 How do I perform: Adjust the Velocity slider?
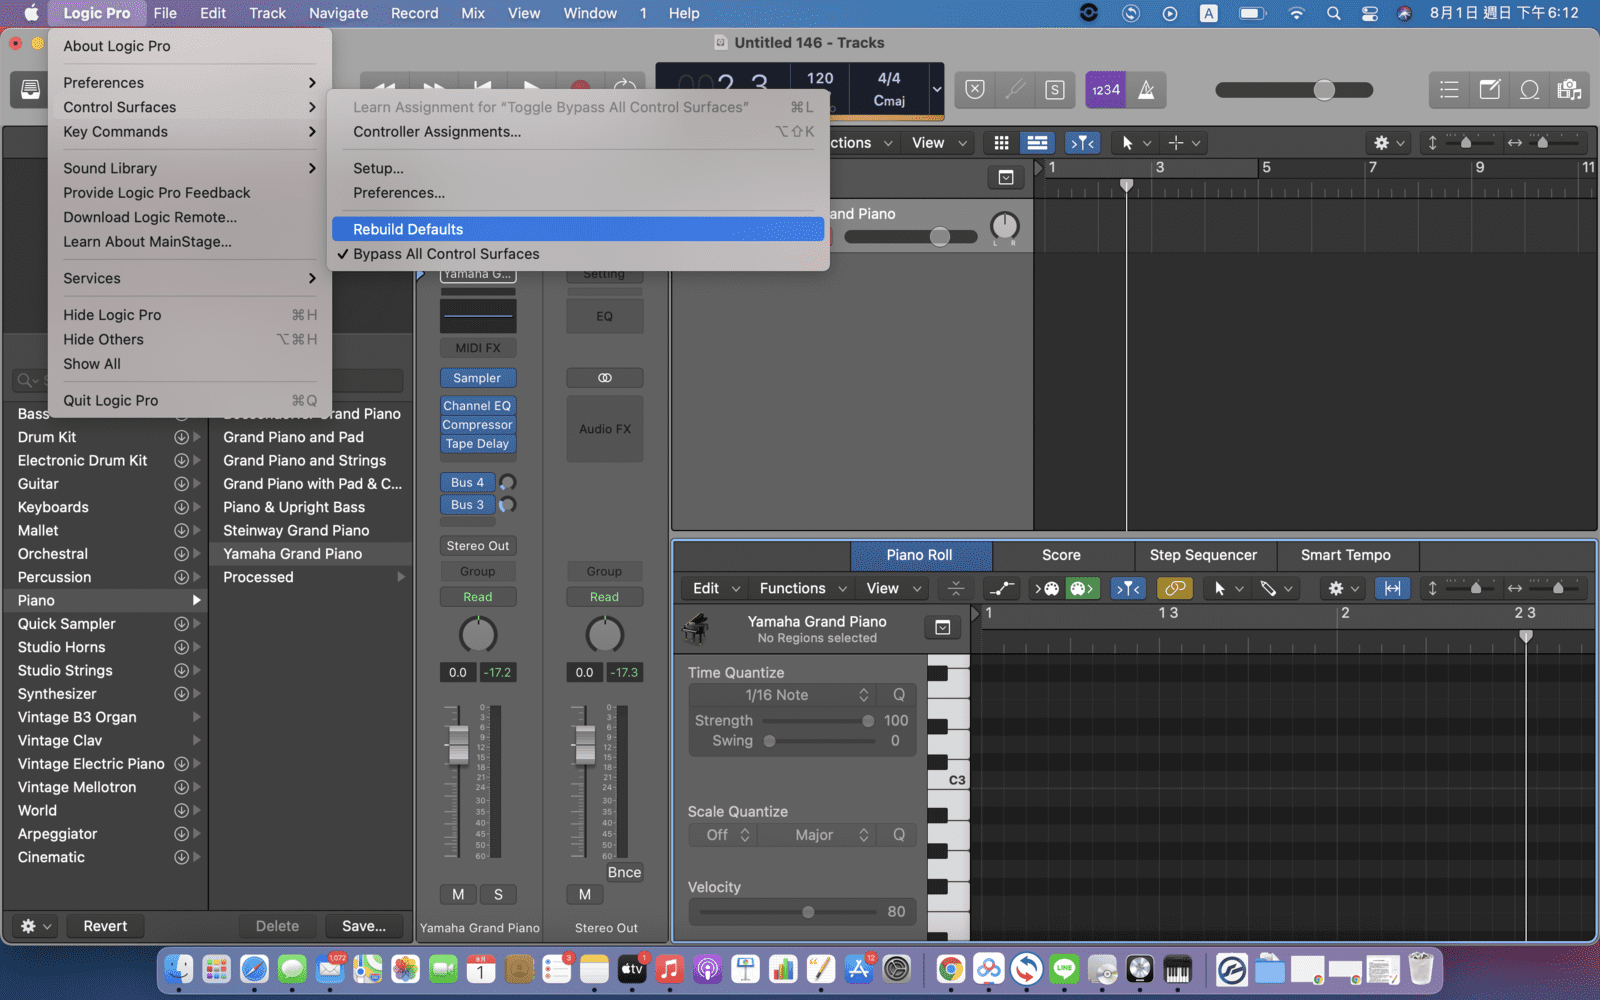[787, 912]
